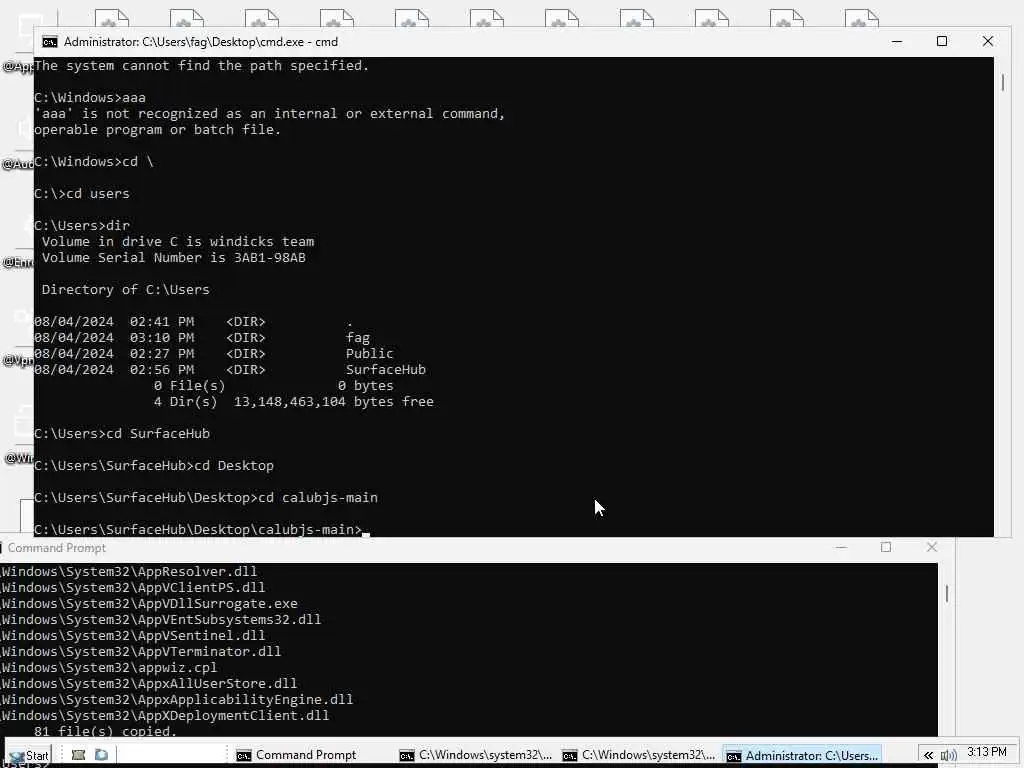Click the 'C:\Users\SurfaceHub>cd Desktop' line

[x=154, y=466]
